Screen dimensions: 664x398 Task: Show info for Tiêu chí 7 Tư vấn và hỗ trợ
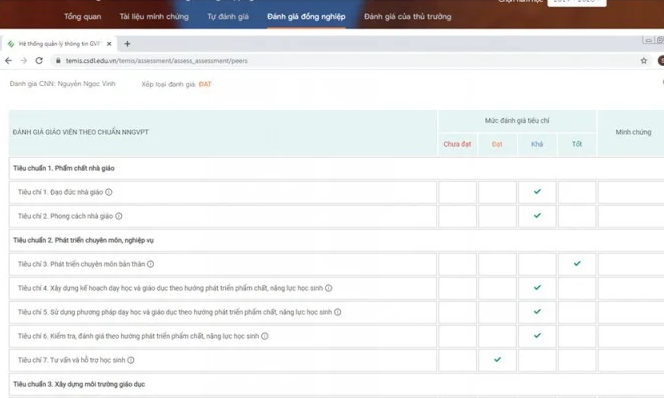(x=131, y=360)
